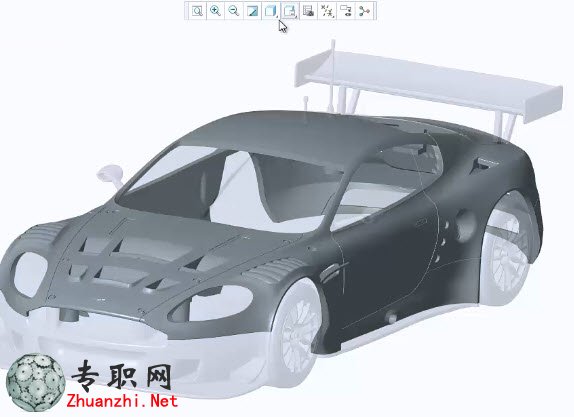Image resolution: width=574 pixels, height=417 pixels.
Task: Open the Saved Orientations icon
Action: click(x=290, y=11)
